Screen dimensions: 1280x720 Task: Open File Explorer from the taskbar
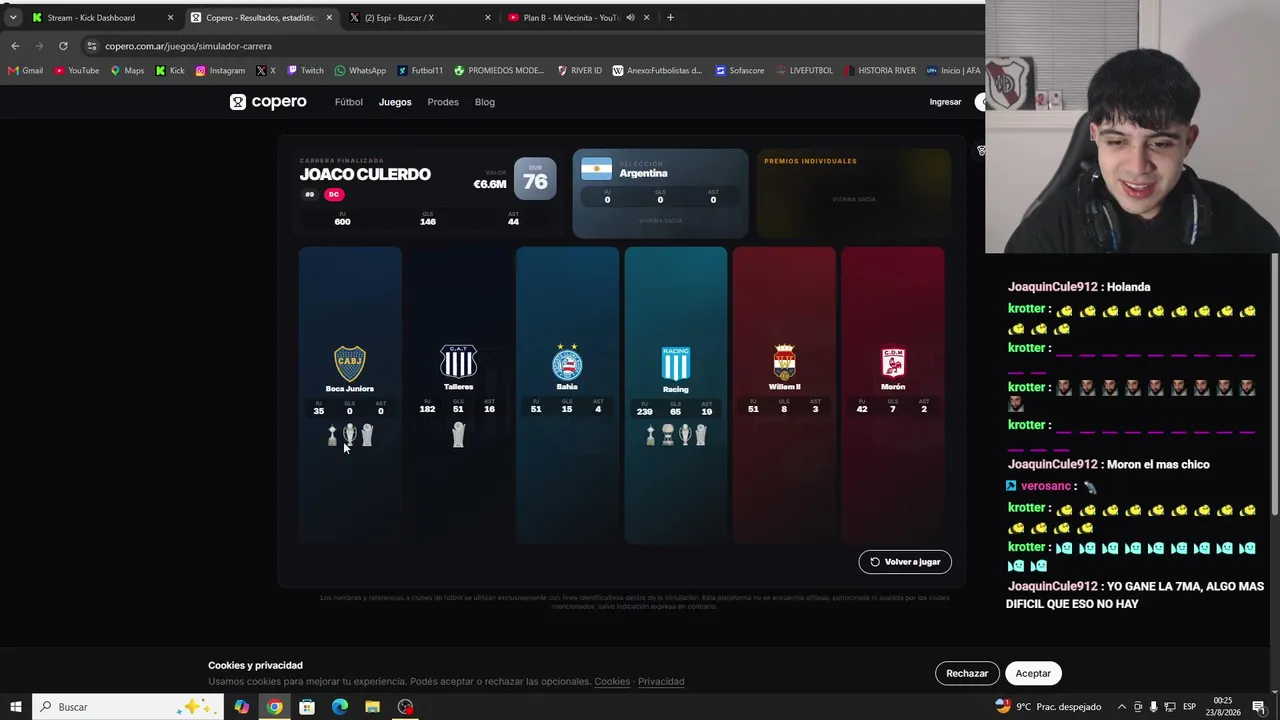(372, 707)
